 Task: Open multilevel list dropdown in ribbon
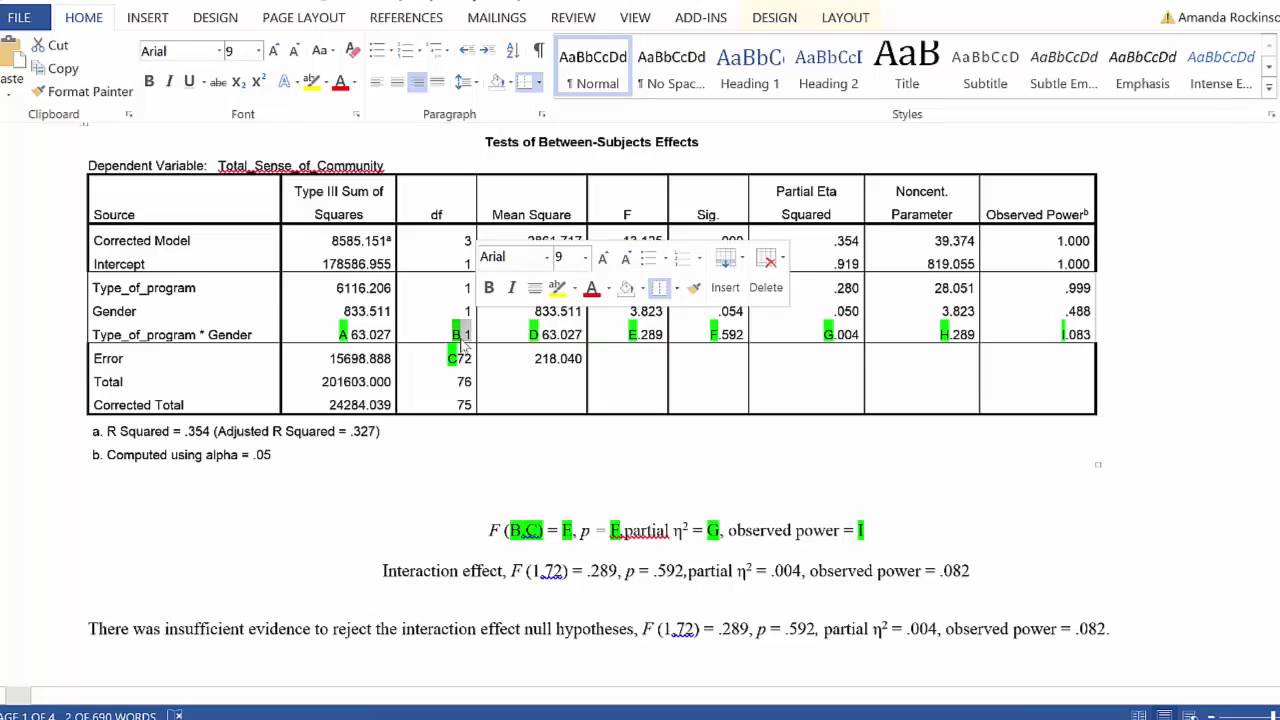point(447,50)
